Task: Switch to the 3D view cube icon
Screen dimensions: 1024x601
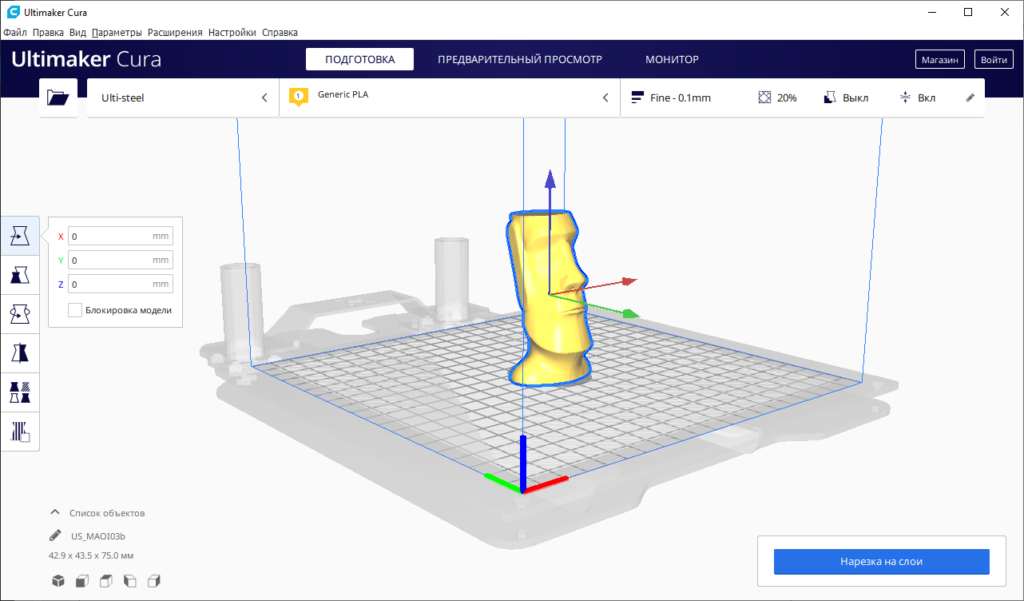Action: click(x=58, y=581)
